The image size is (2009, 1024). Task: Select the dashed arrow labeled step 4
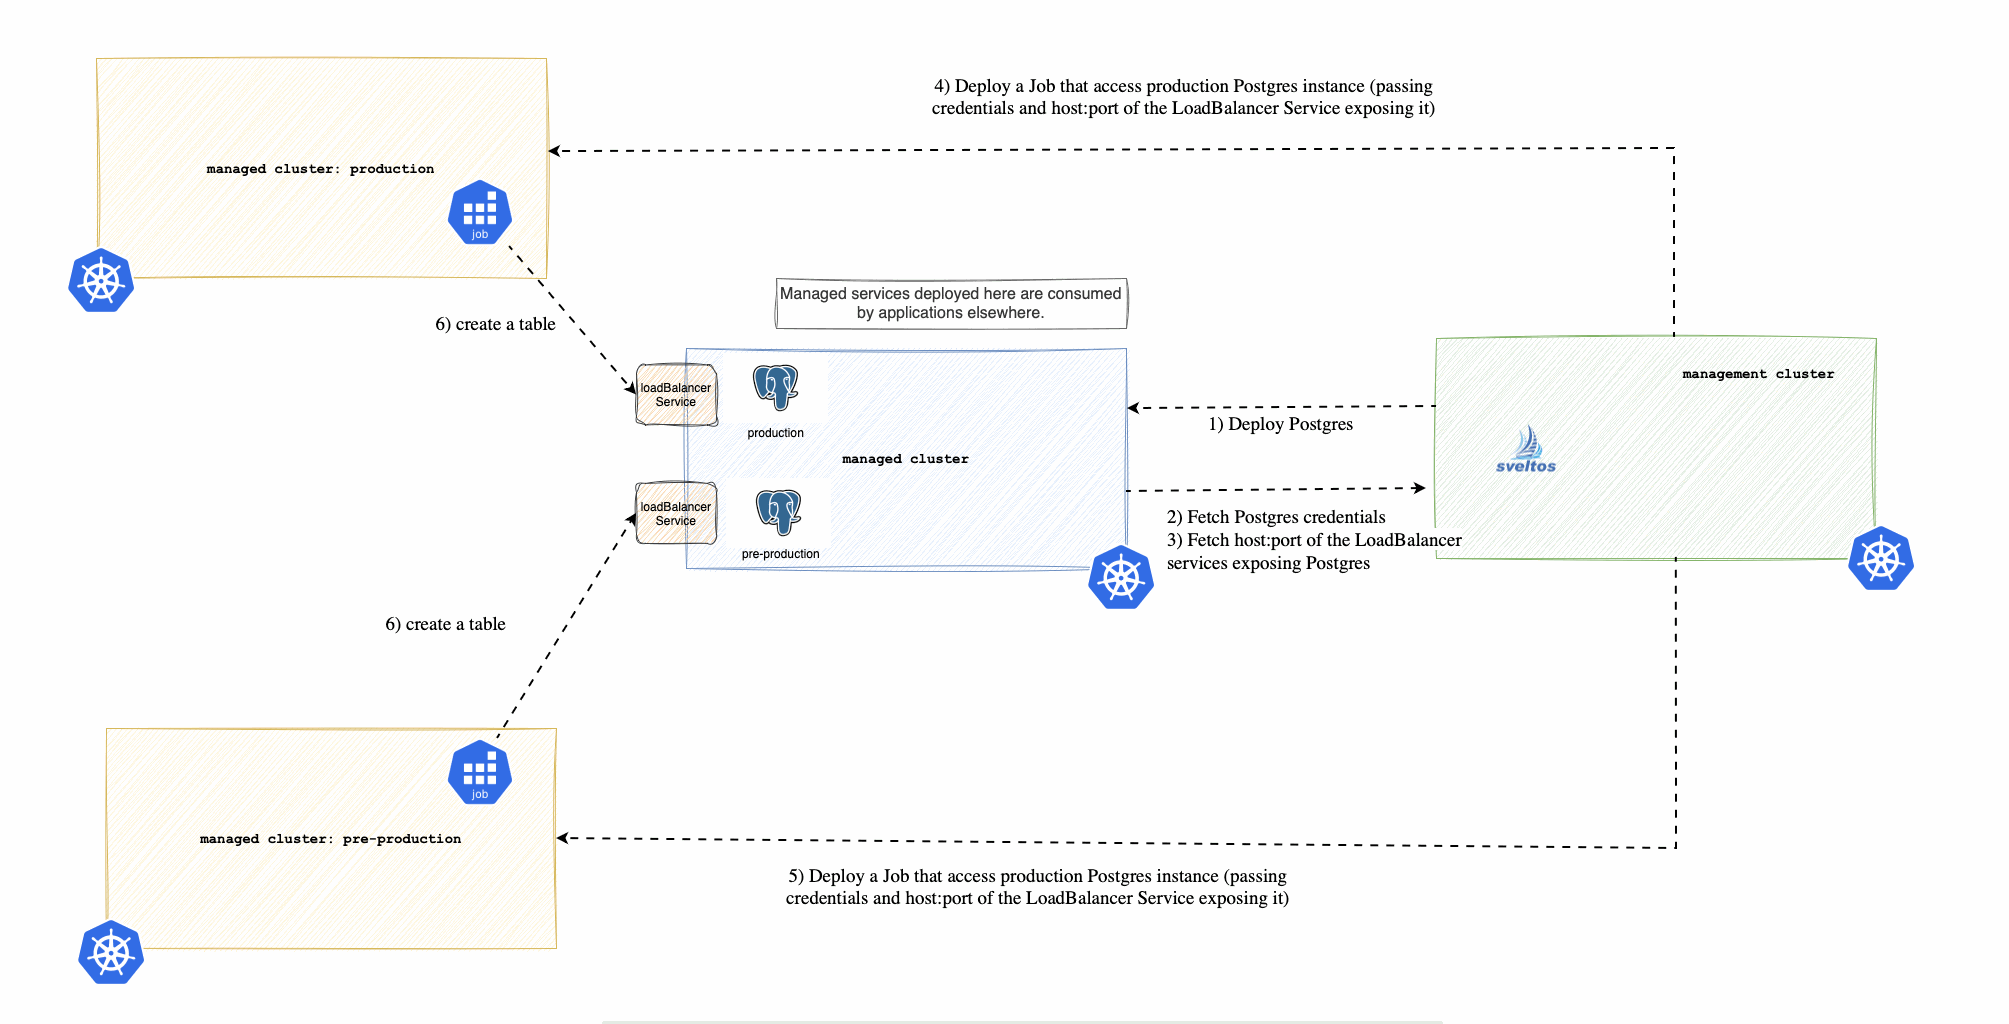1100,148
